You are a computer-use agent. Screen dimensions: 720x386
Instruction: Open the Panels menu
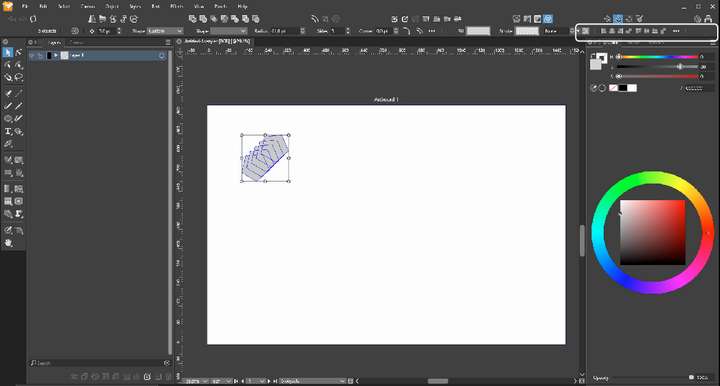[x=220, y=6]
